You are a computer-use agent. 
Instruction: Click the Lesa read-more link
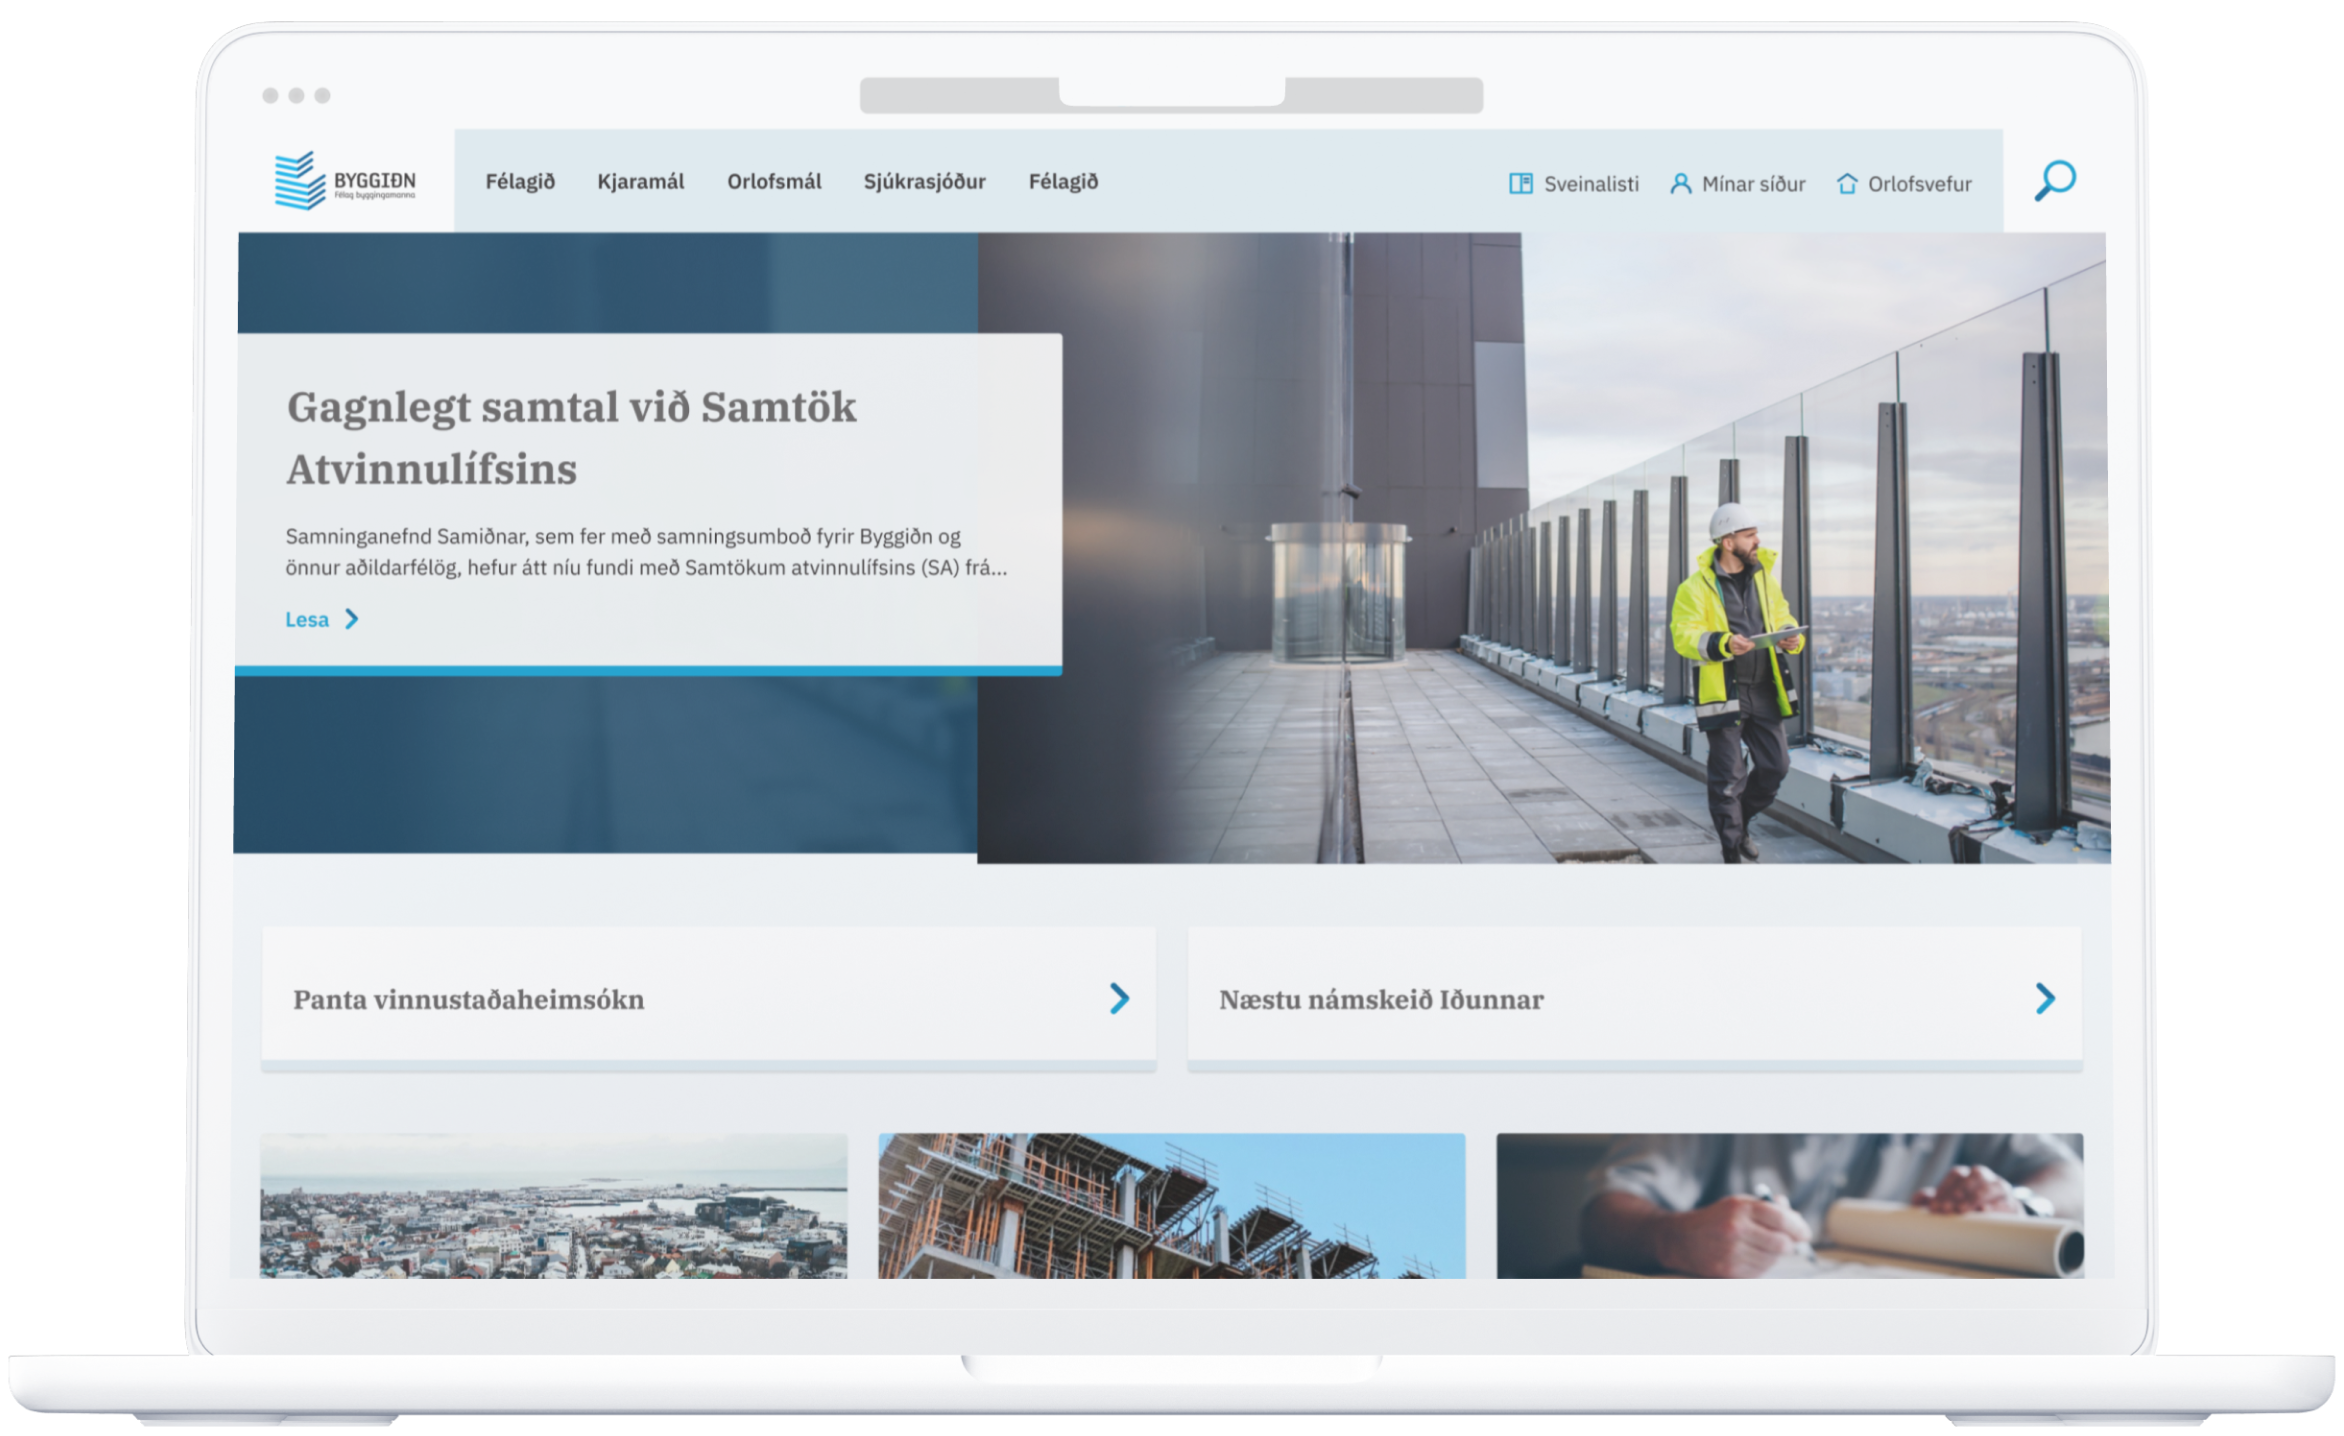pos(307,620)
